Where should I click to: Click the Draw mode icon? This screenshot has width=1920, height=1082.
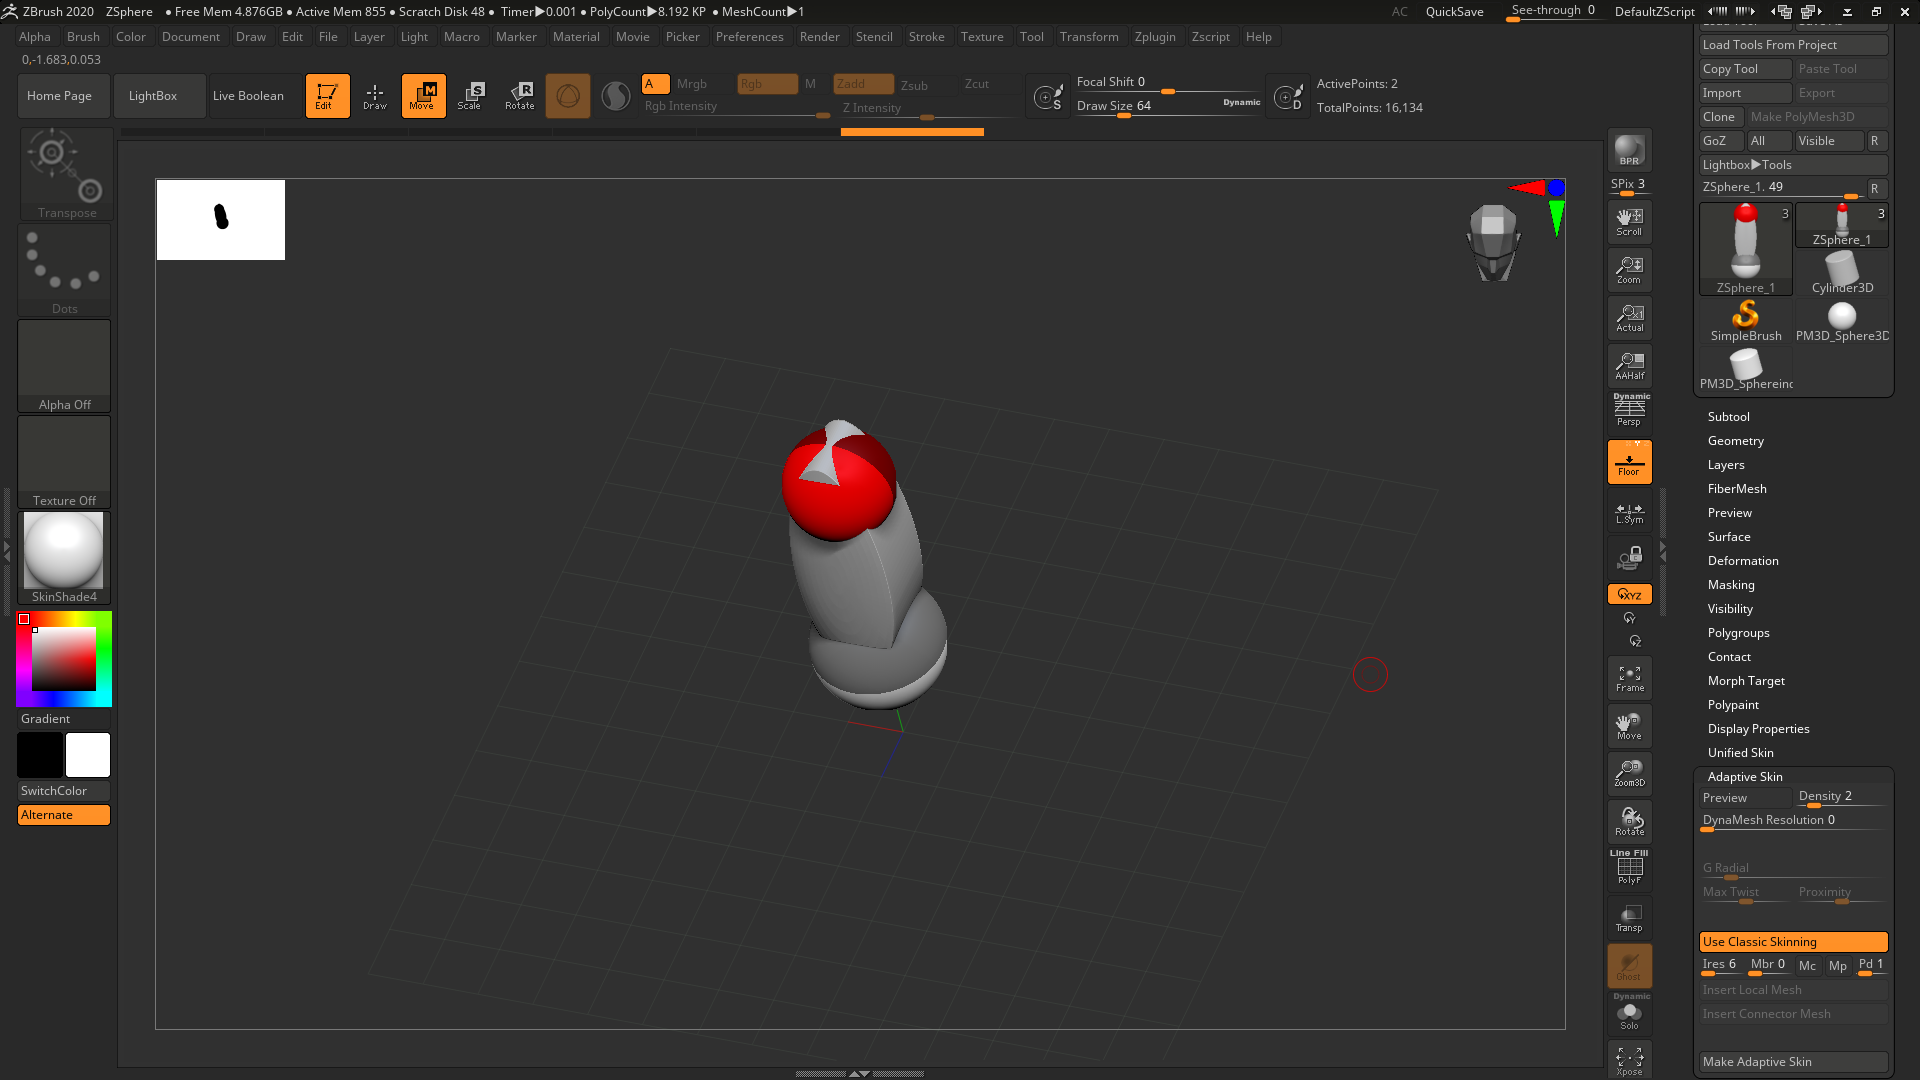click(375, 96)
